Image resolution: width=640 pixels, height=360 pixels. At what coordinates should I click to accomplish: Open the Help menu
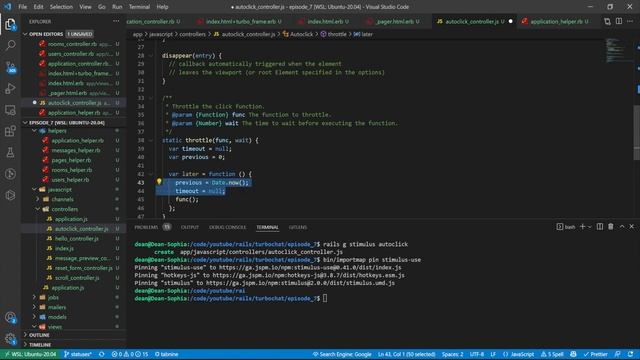tap(162, 7)
